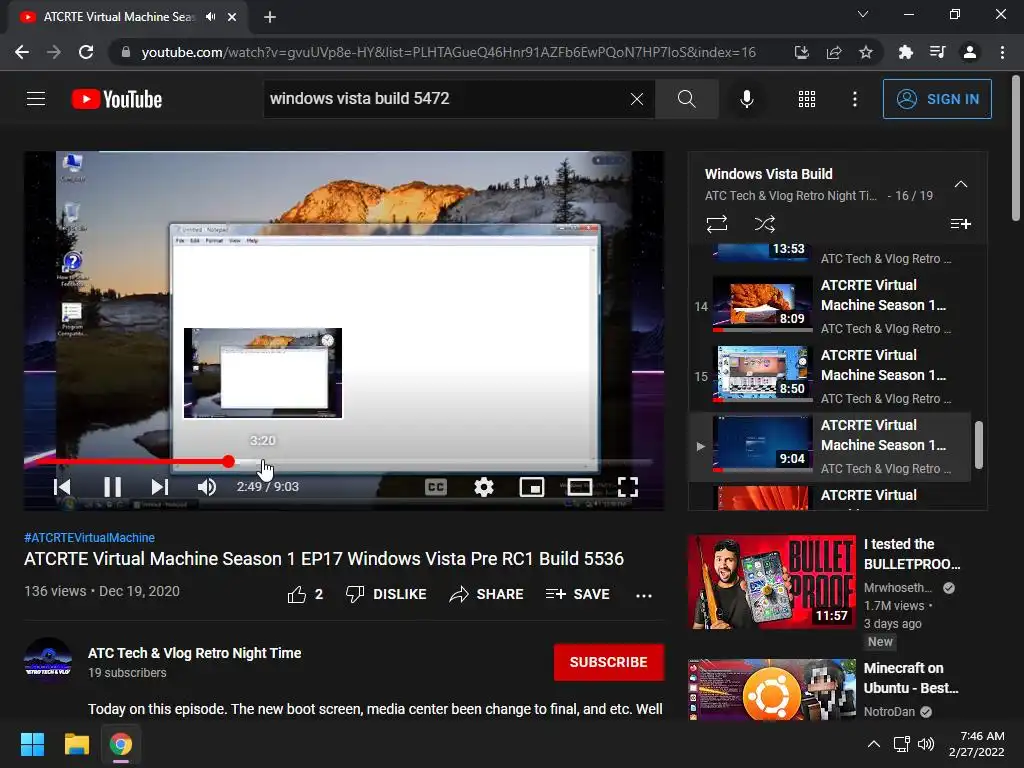1024x768 pixels.
Task: Open the YouTube guide hamburger menu
Action: [36, 99]
